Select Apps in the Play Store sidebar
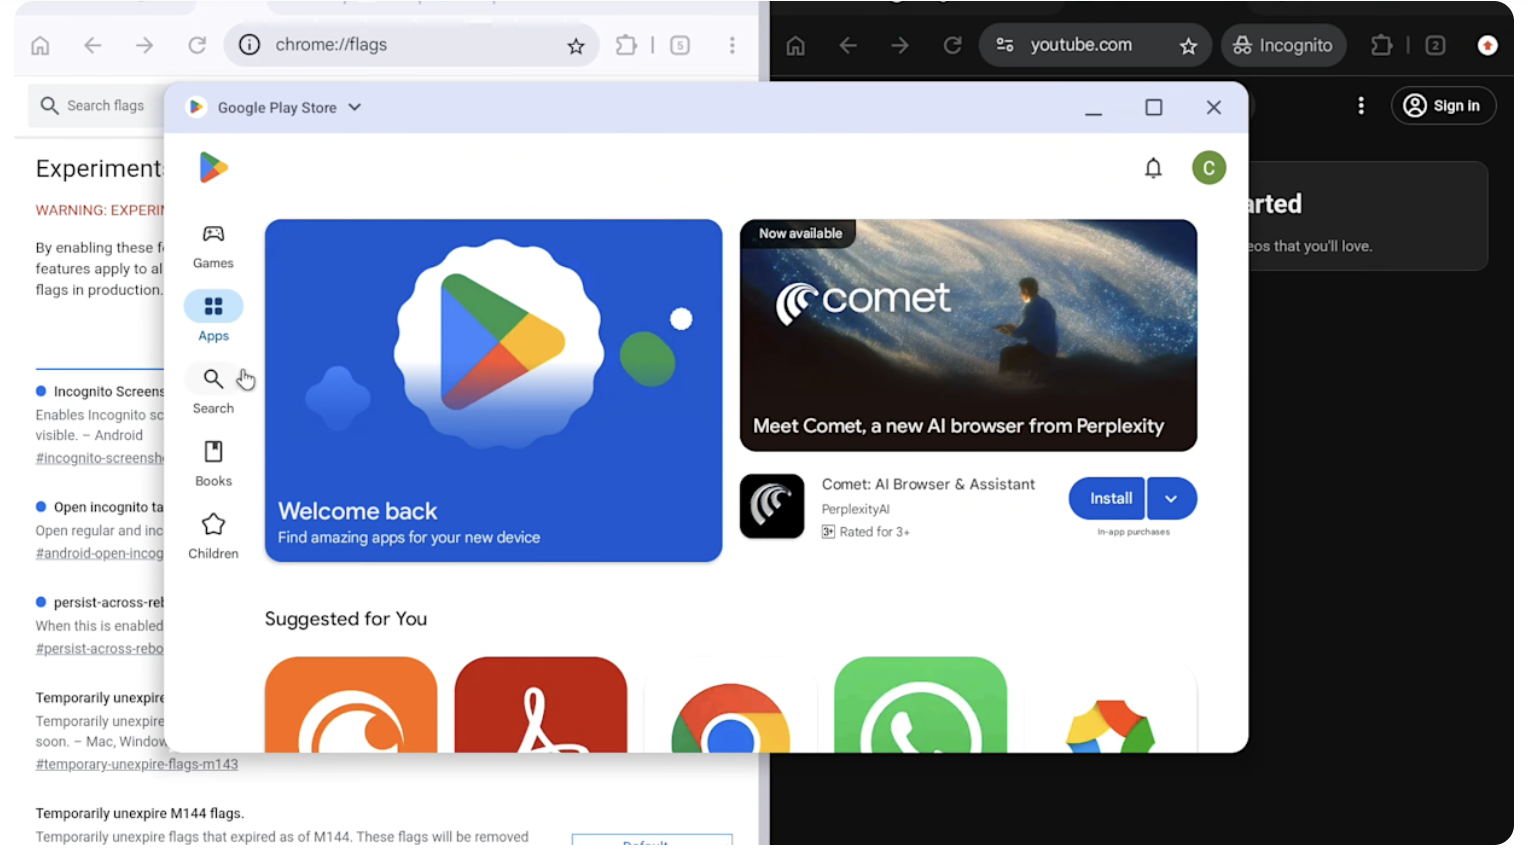 213,316
